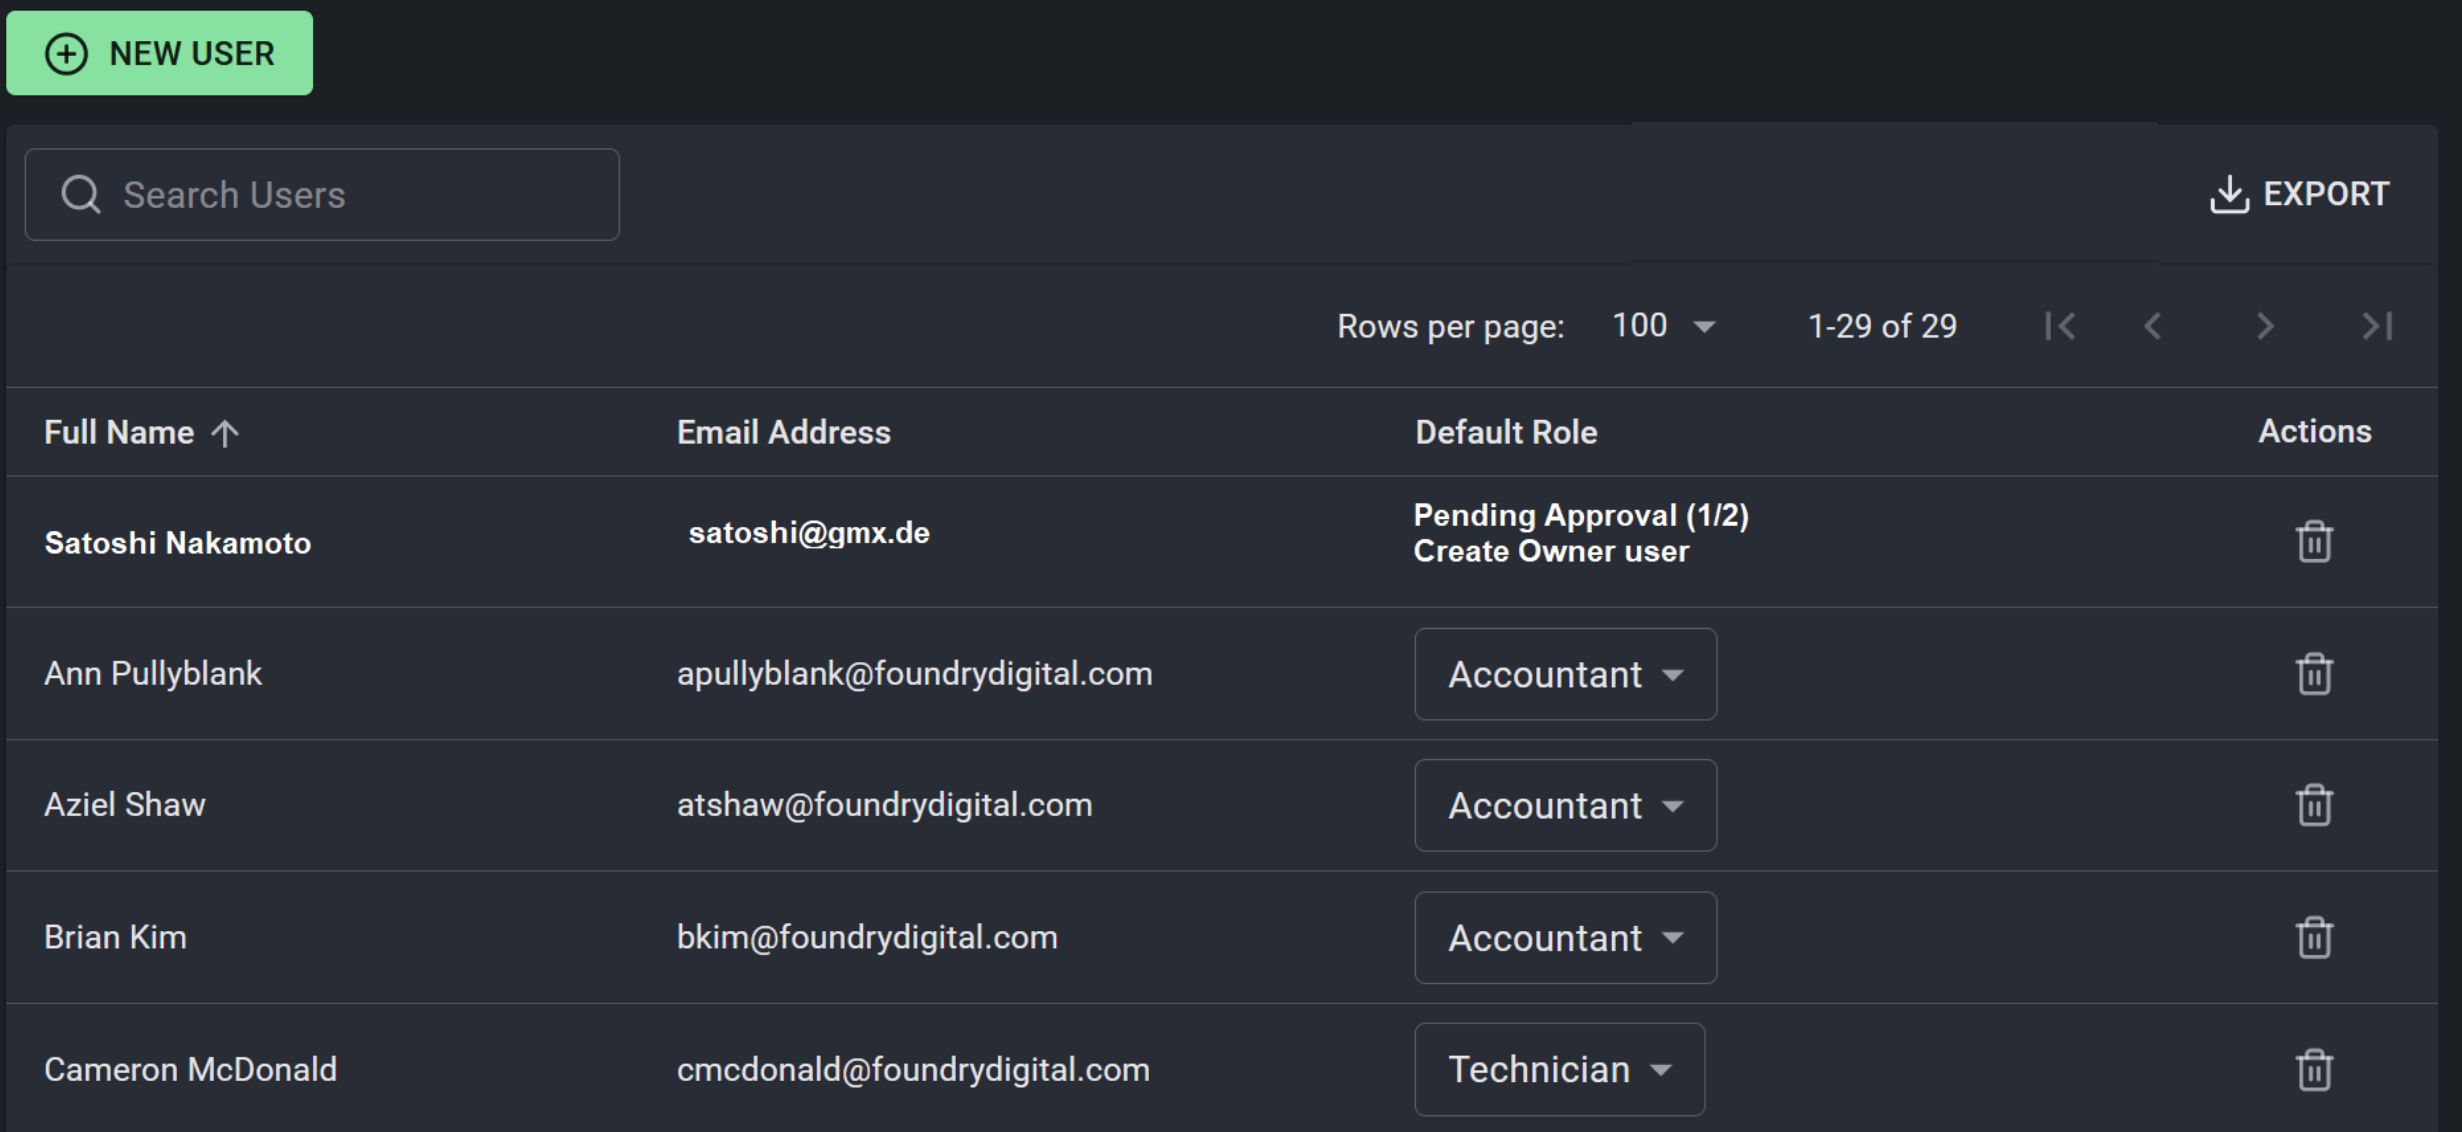
Task: Go to the previous page of results
Action: pyautogui.click(x=2151, y=325)
